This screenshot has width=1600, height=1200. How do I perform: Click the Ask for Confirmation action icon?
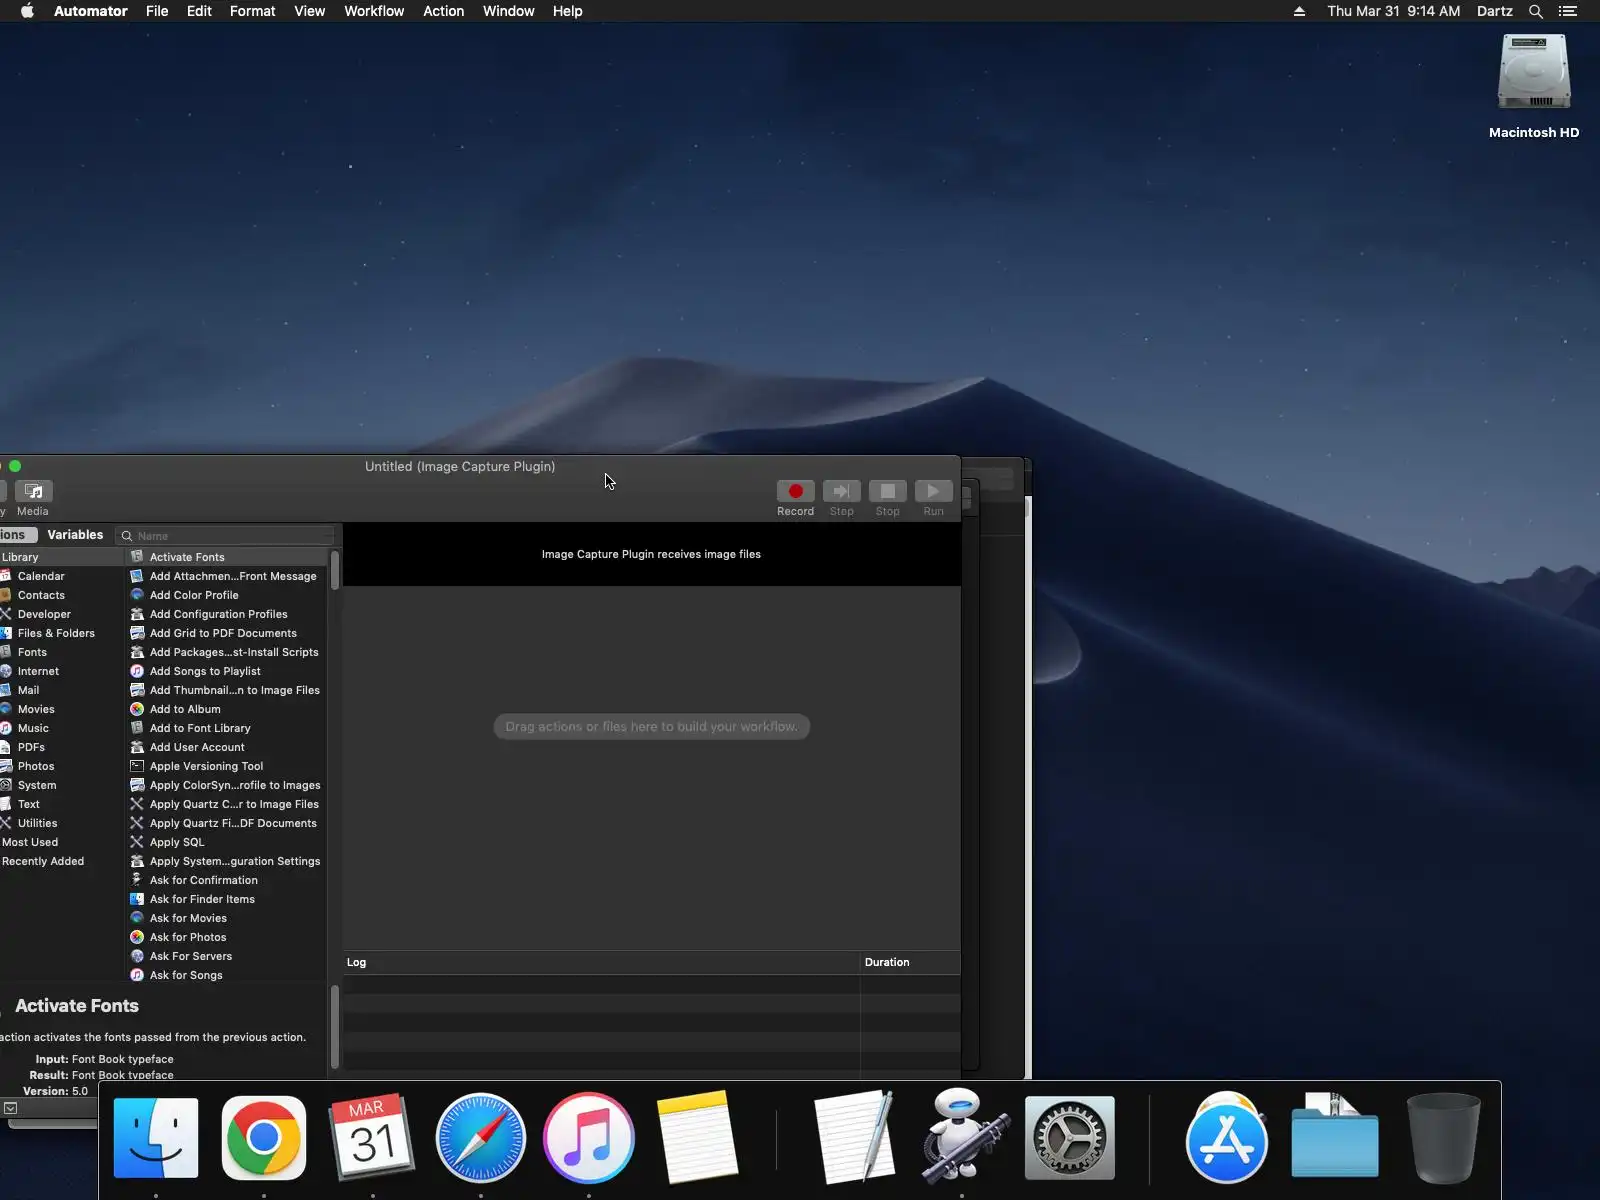point(137,880)
